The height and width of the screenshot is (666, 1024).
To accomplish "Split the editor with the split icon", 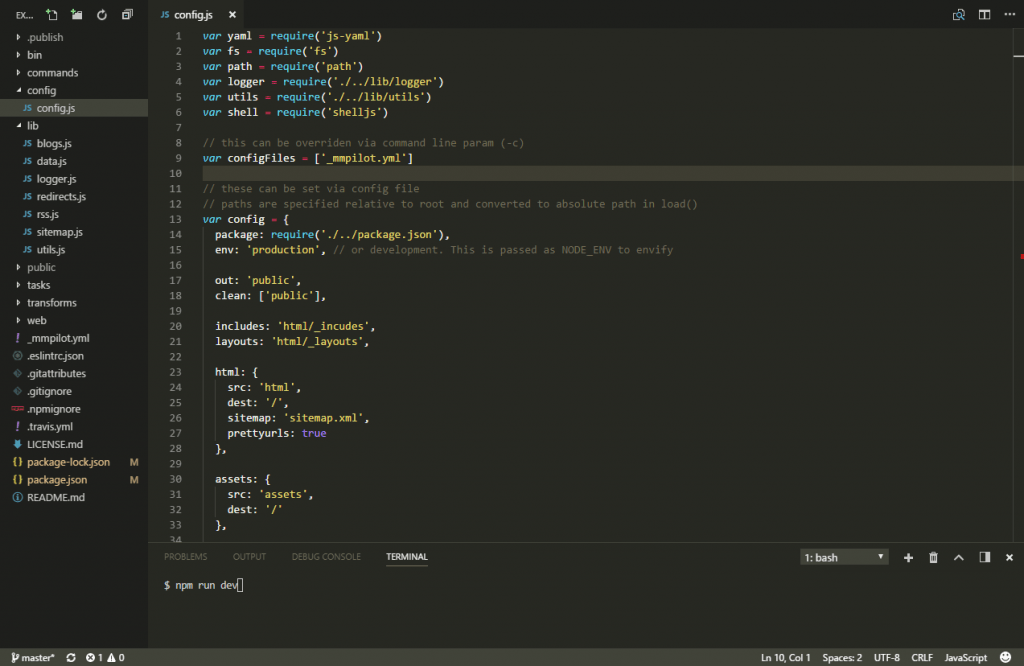I will click(x=984, y=14).
